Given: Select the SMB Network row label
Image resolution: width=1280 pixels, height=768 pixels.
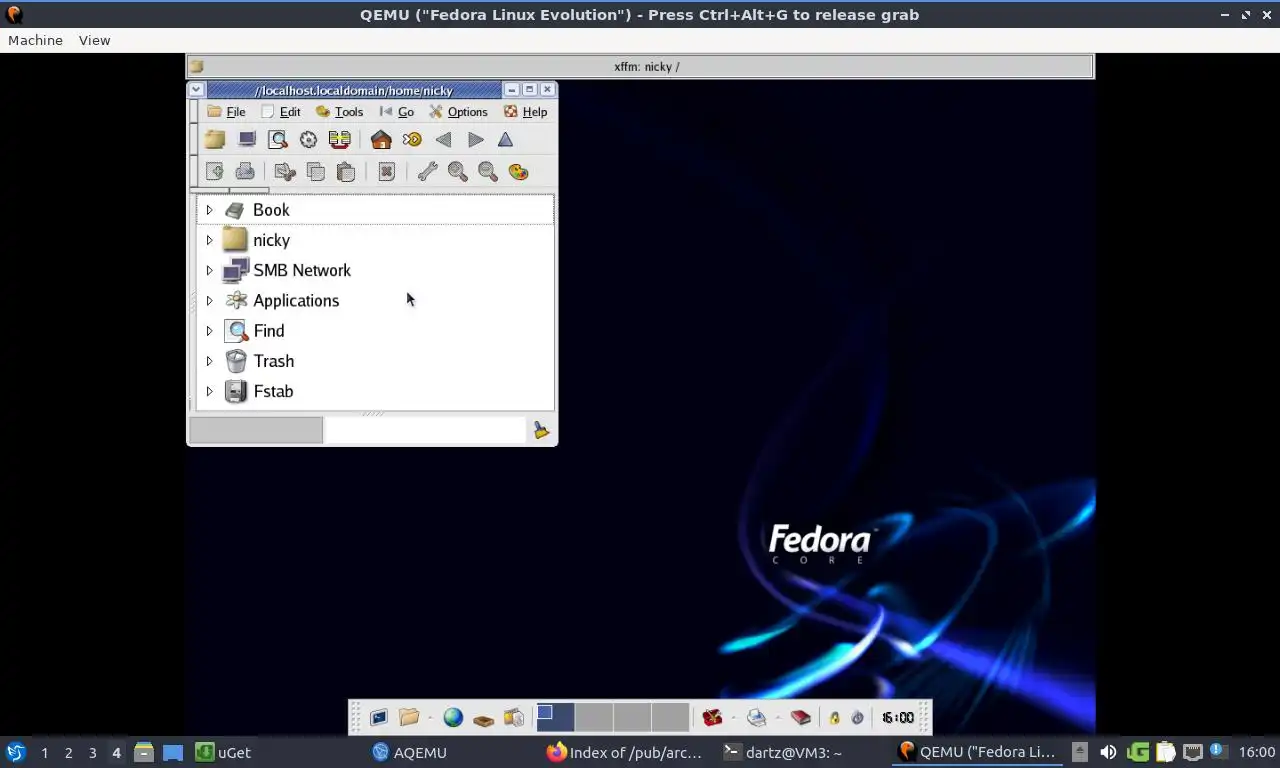Looking at the screenshot, I should click(x=302, y=270).
